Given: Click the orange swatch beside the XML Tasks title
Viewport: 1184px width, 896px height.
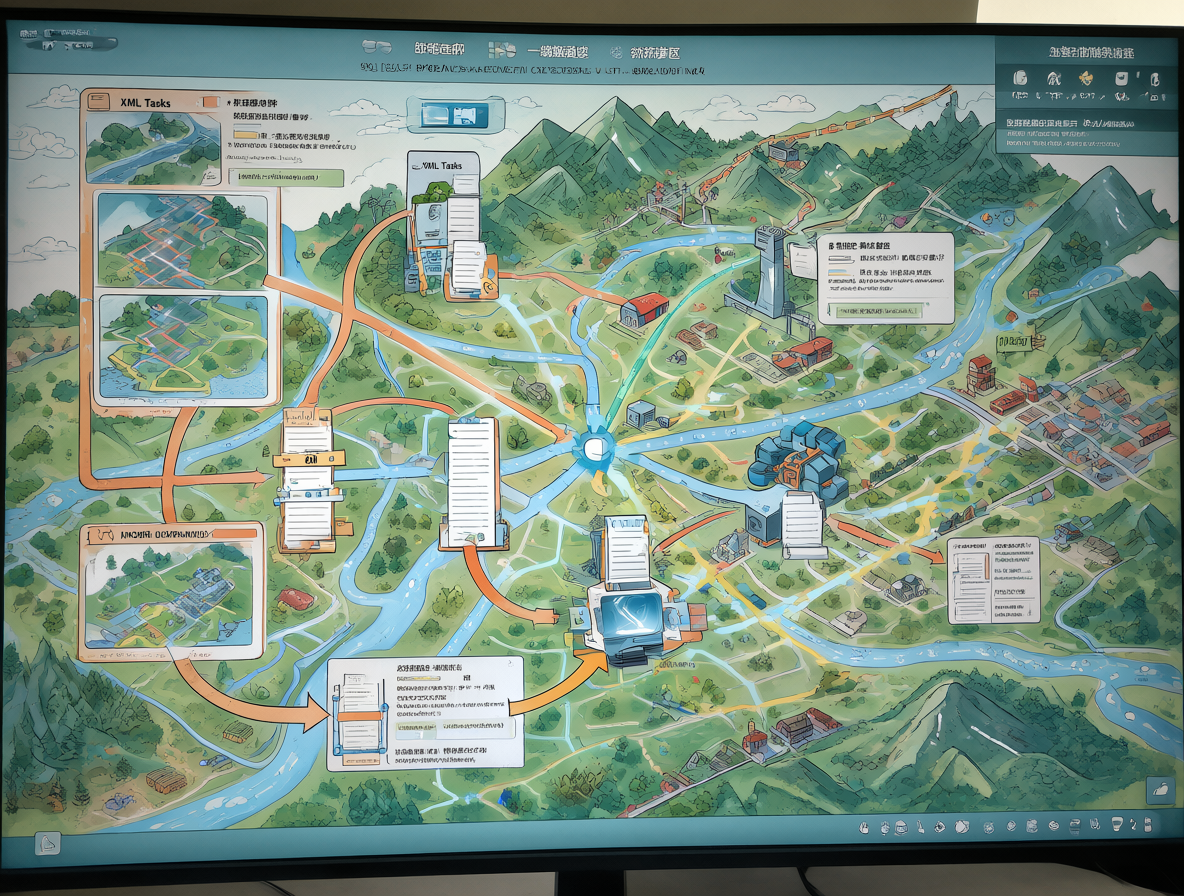Looking at the screenshot, I should (211, 102).
